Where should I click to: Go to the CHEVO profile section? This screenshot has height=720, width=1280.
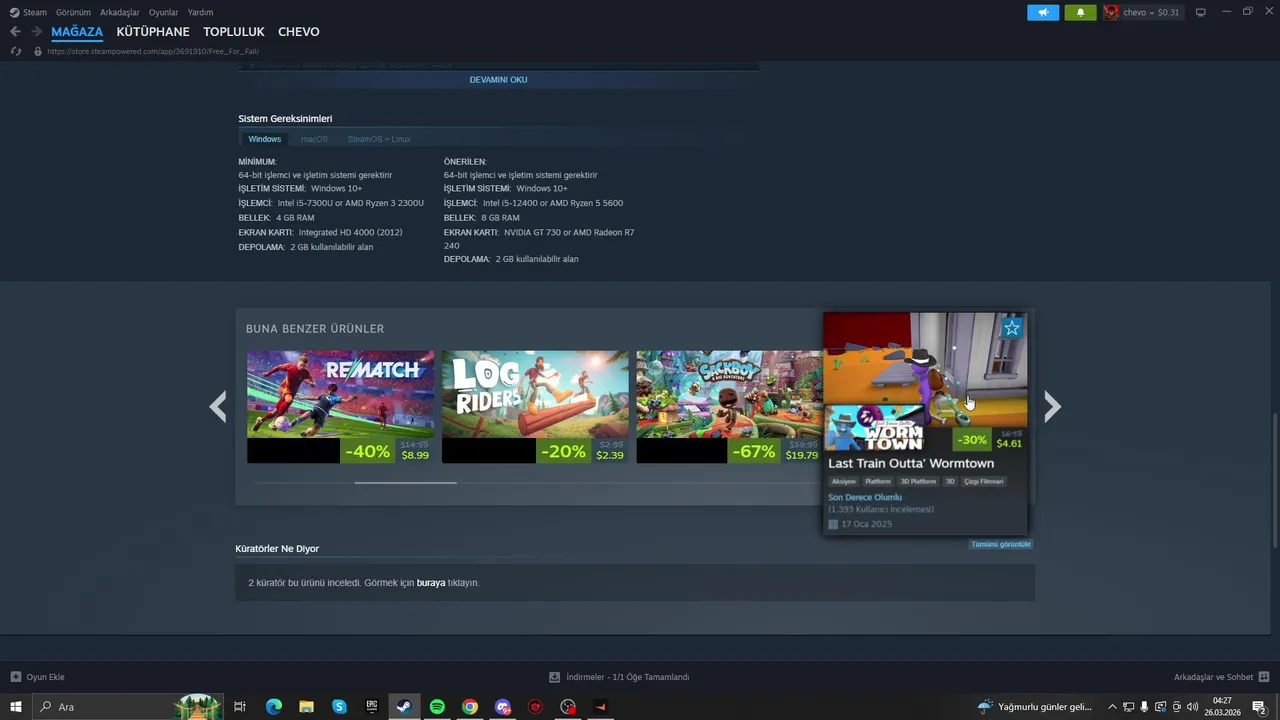pos(299,32)
